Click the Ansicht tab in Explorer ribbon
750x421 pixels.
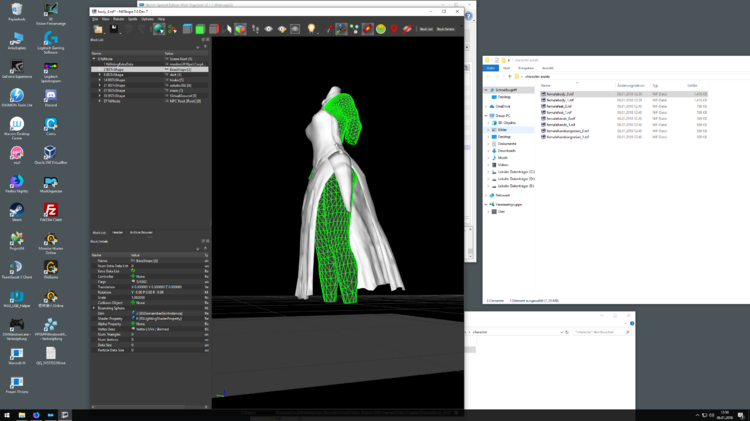point(548,68)
